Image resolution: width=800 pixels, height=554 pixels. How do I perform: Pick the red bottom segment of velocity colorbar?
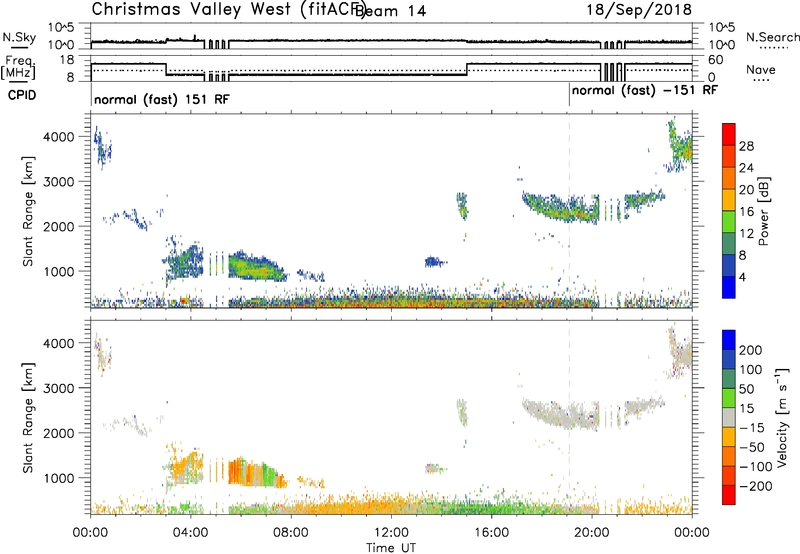(x=729, y=495)
